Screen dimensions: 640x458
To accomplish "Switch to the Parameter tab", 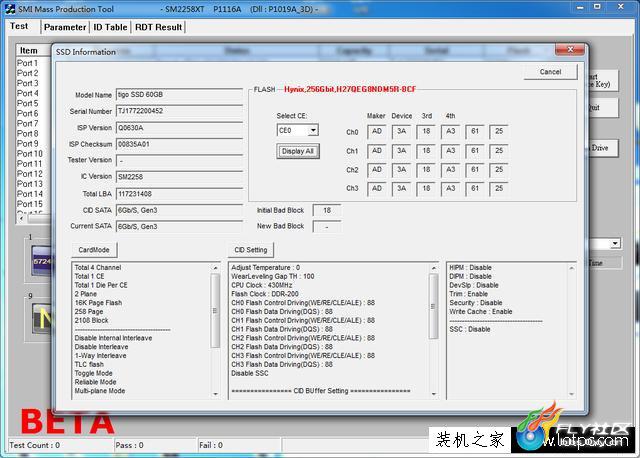I will (x=65, y=27).
